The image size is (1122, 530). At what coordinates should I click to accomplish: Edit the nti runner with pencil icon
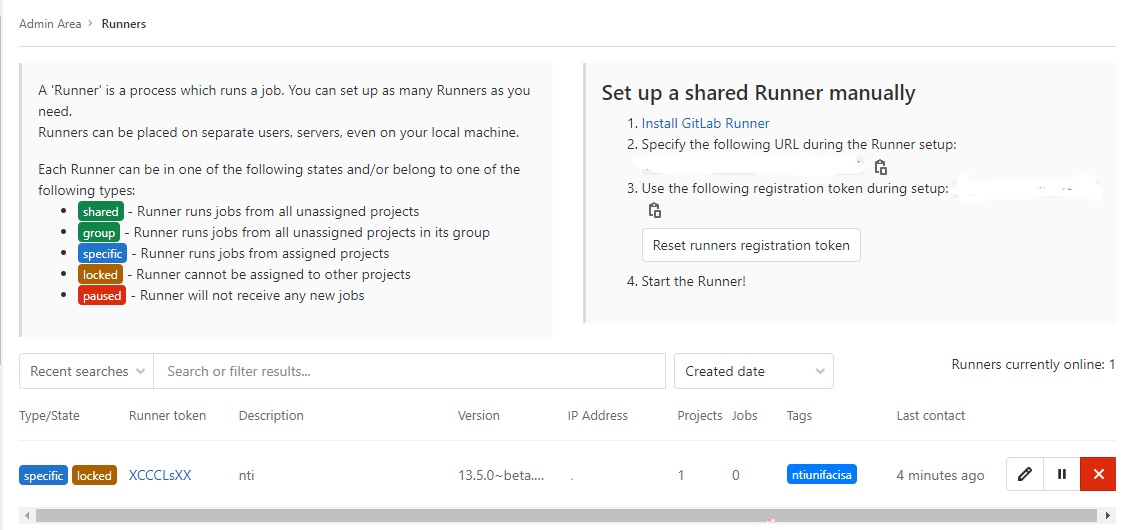1025,473
